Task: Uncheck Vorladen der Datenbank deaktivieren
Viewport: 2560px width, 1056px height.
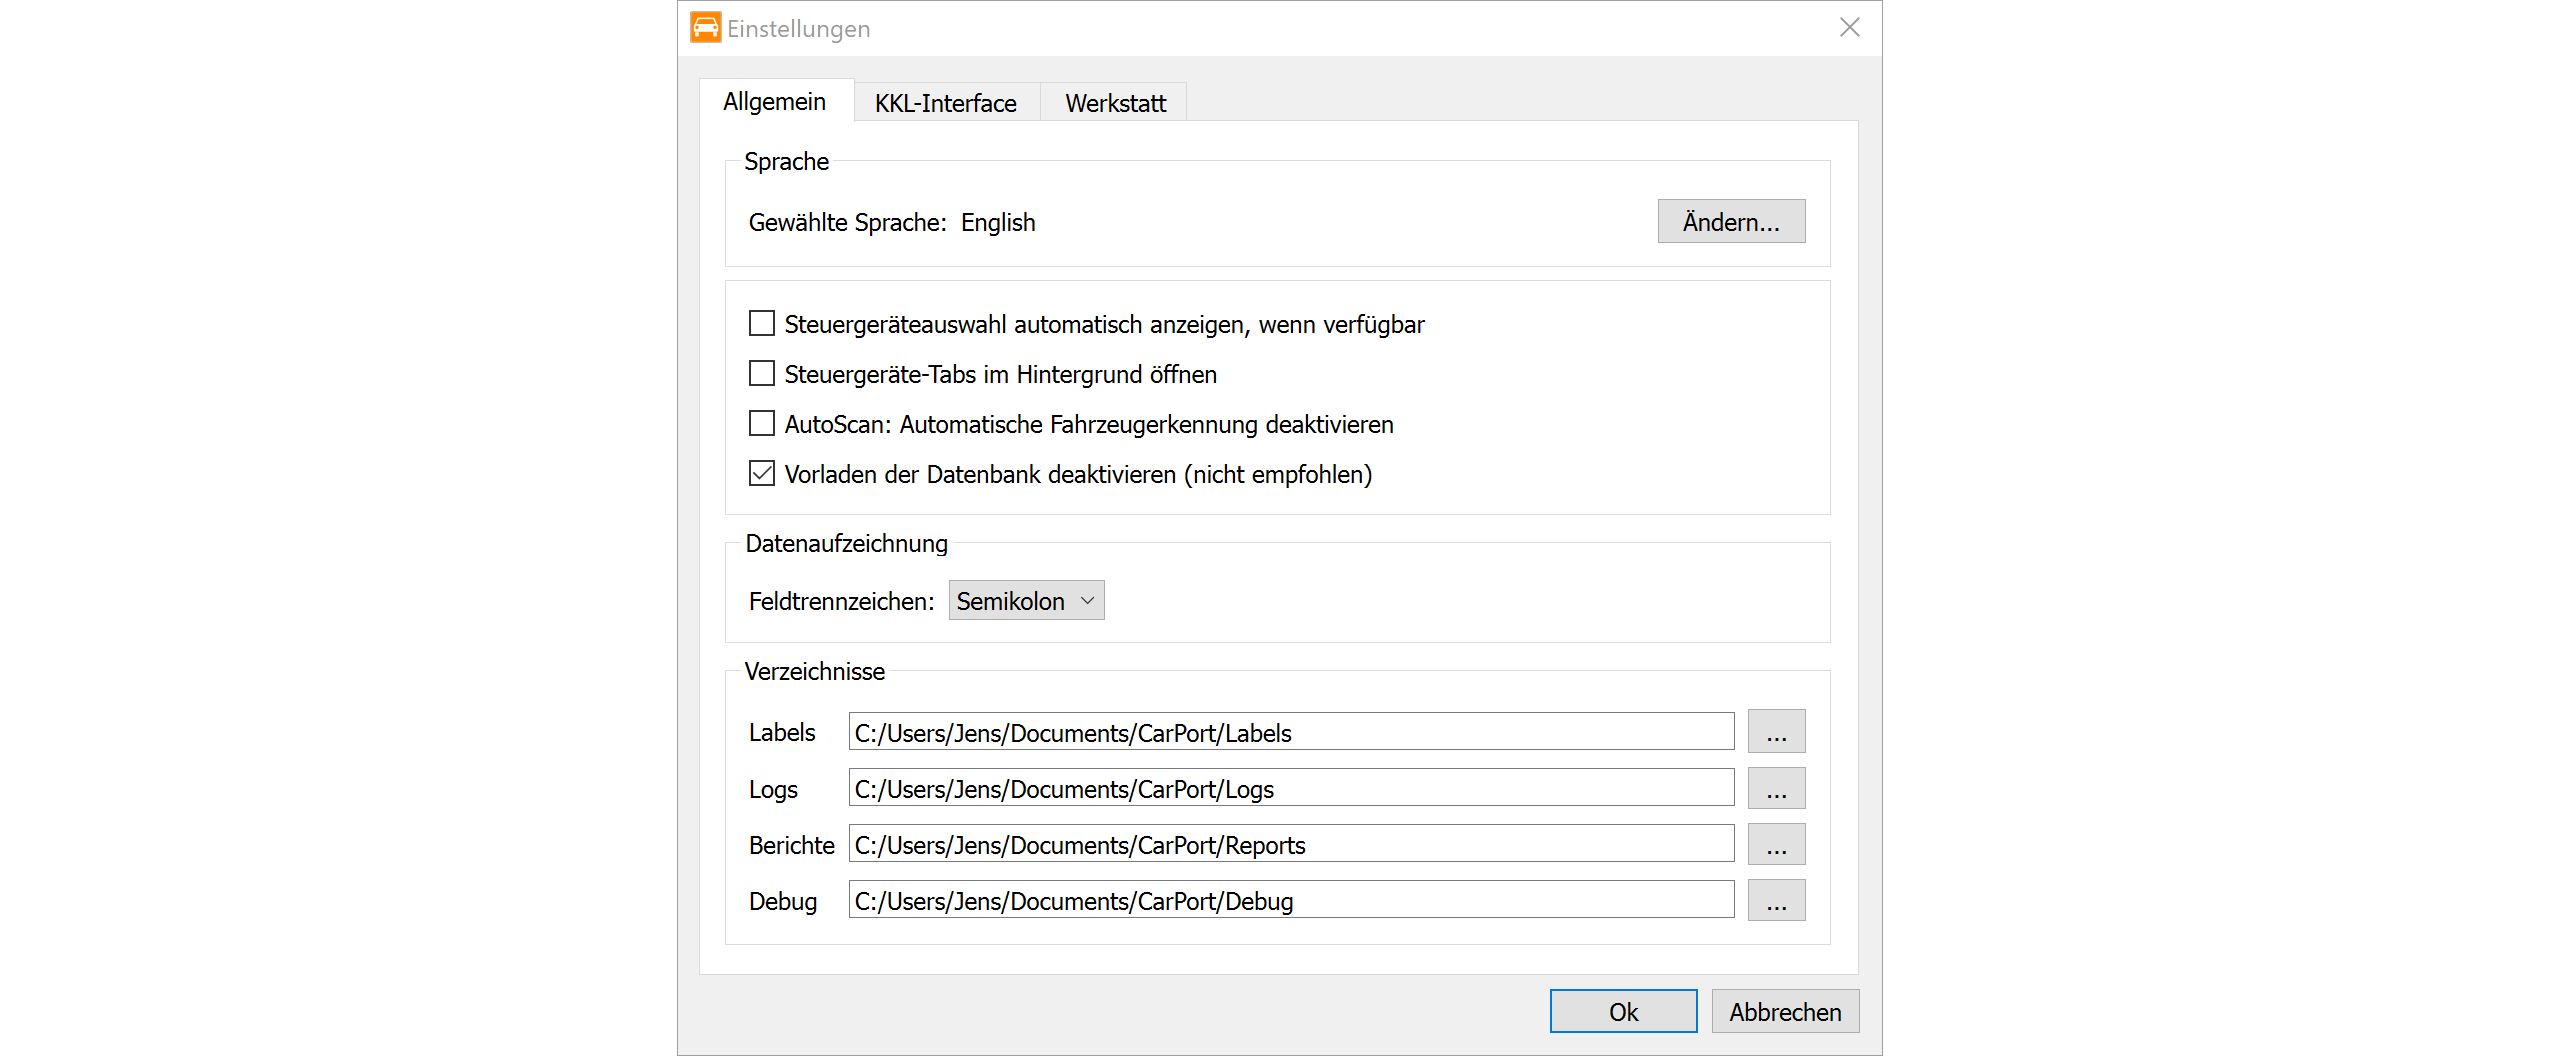Action: point(762,474)
